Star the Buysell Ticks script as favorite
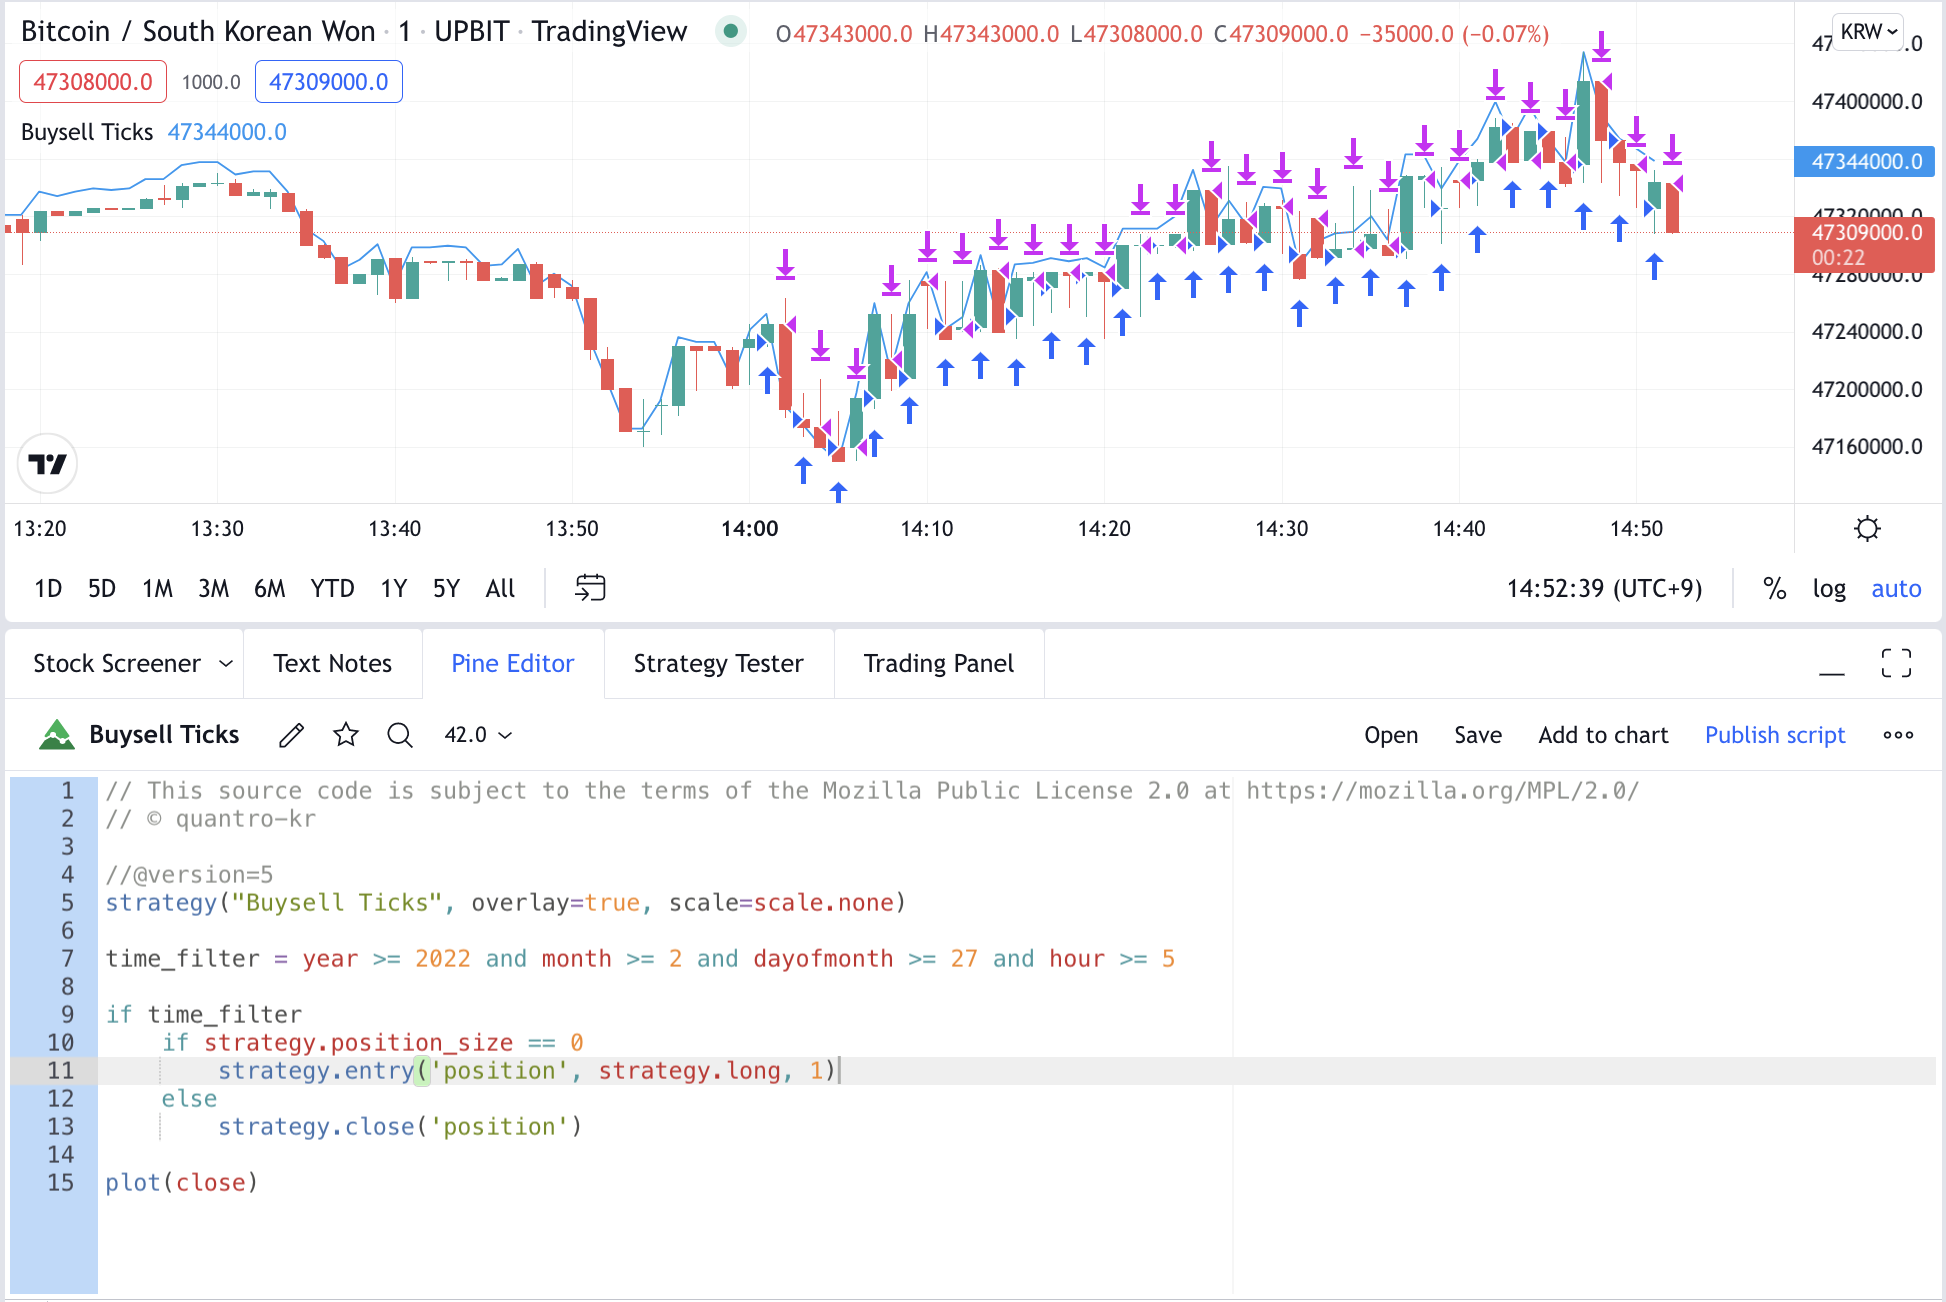The height and width of the screenshot is (1302, 1946). click(x=346, y=735)
